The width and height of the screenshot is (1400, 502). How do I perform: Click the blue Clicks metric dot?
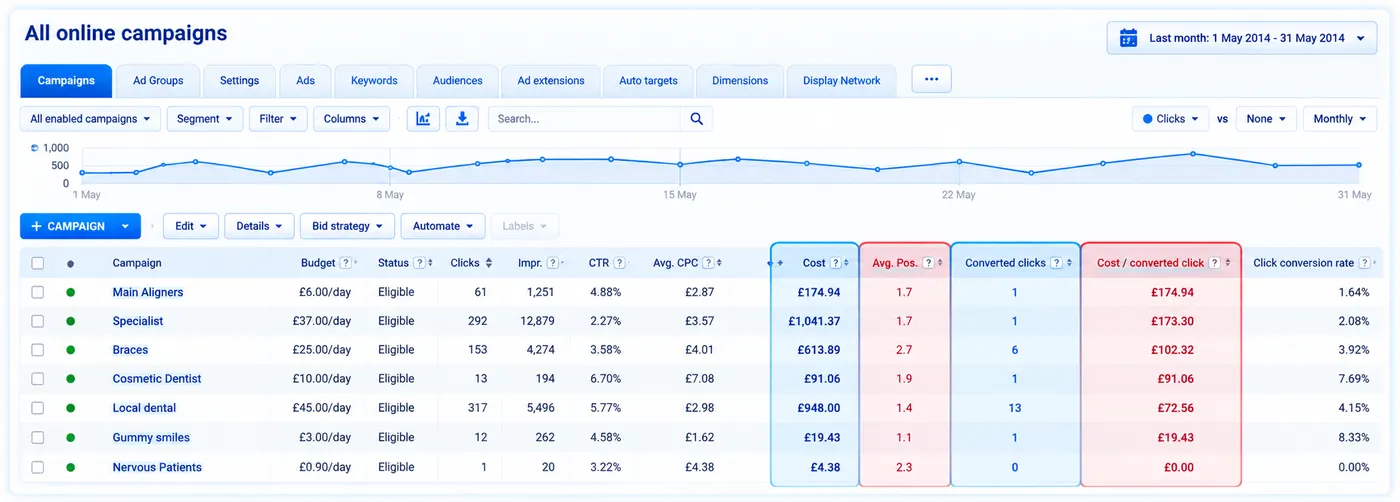(1147, 119)
